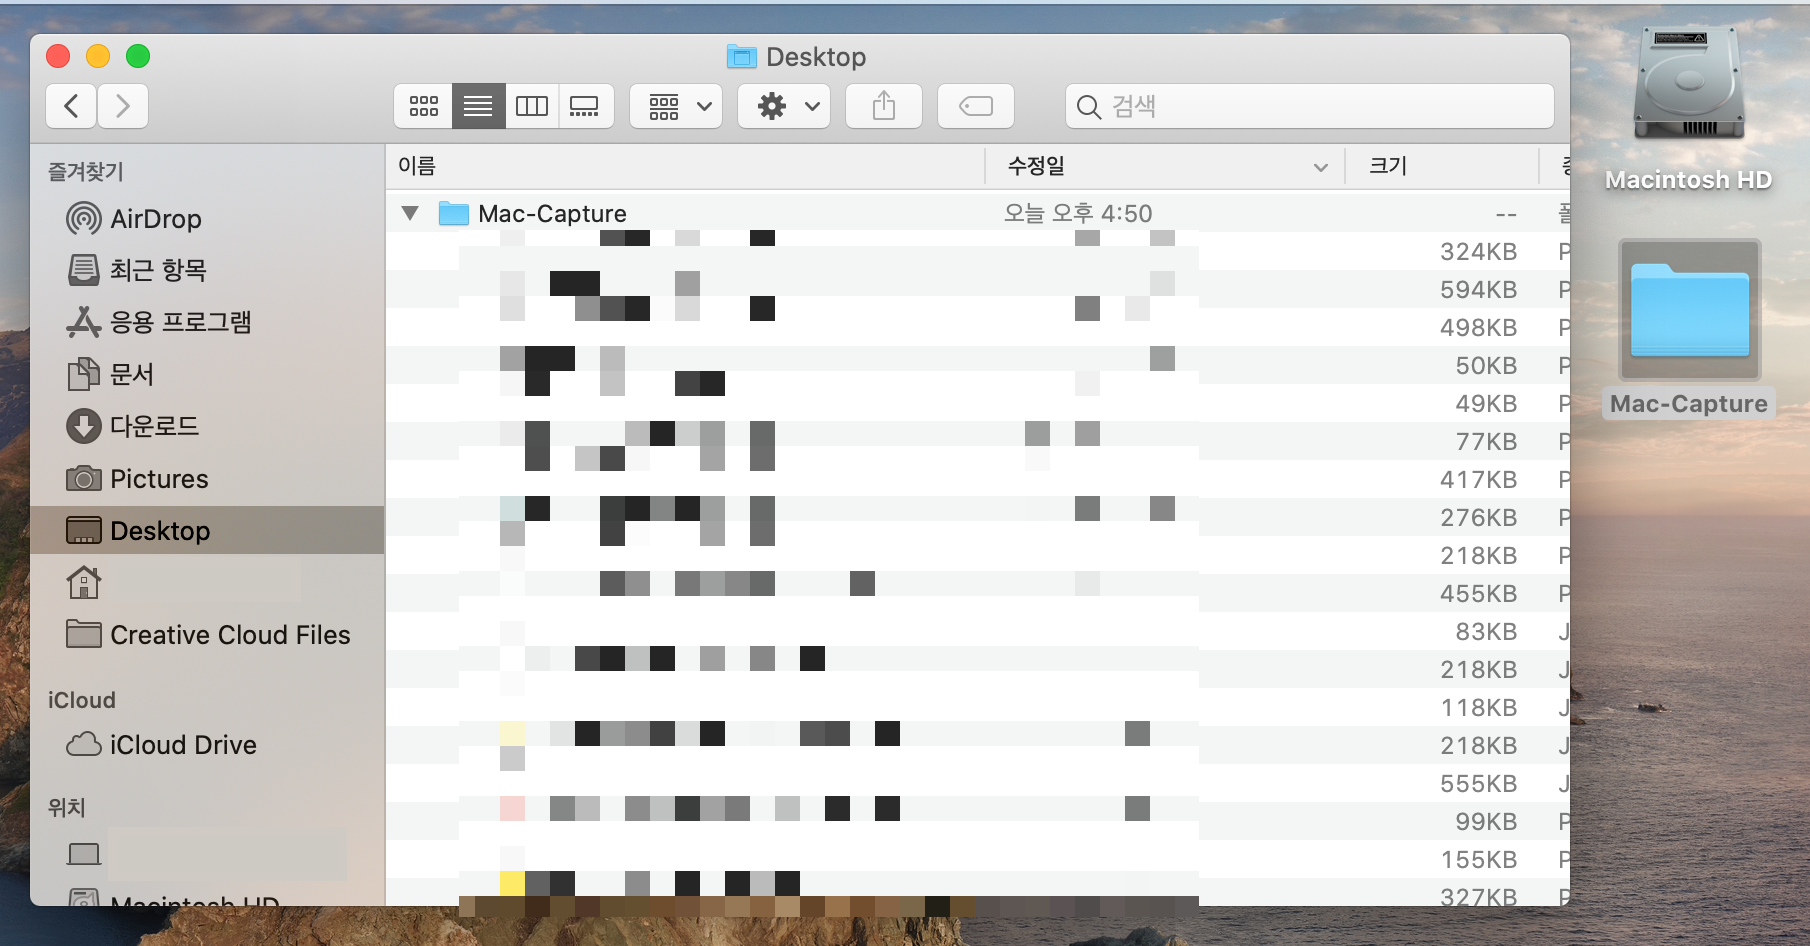Viewport: 1810px width, 946px height.
Task: Open 응용 프로그램 in the sidebar
Action: click(207, 322)
